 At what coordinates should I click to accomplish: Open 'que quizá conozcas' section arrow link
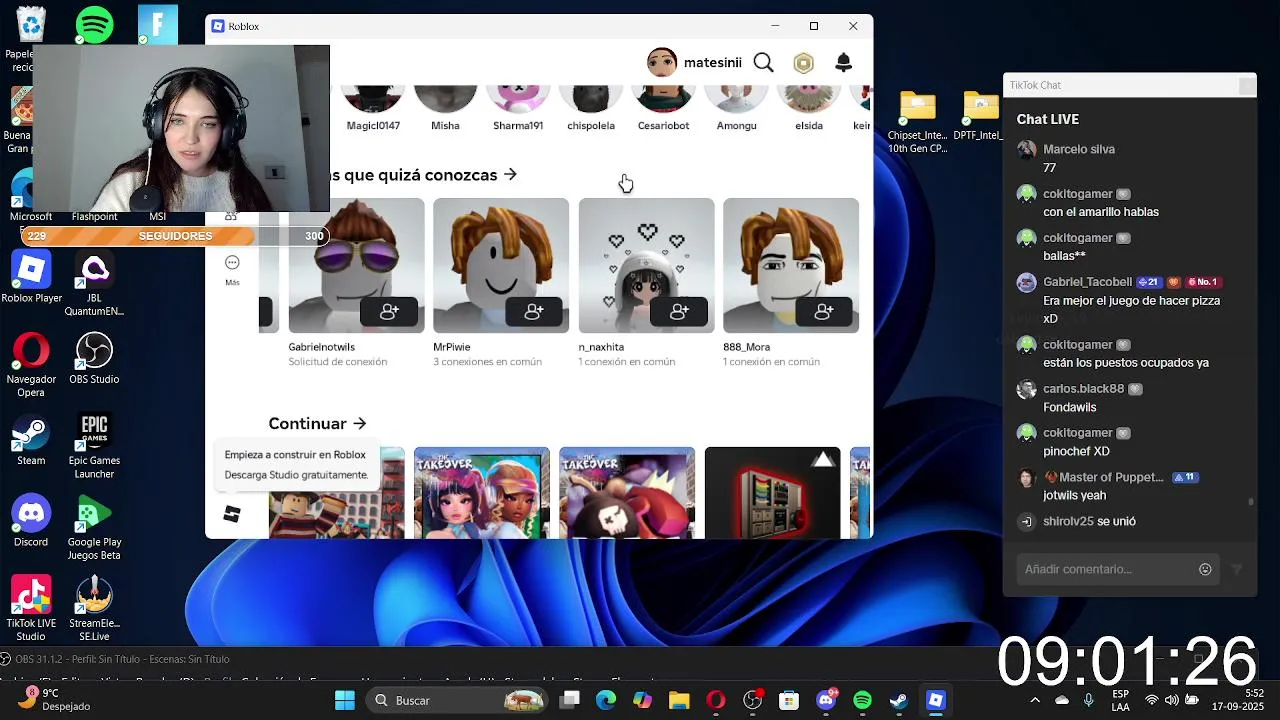point(510,174)
